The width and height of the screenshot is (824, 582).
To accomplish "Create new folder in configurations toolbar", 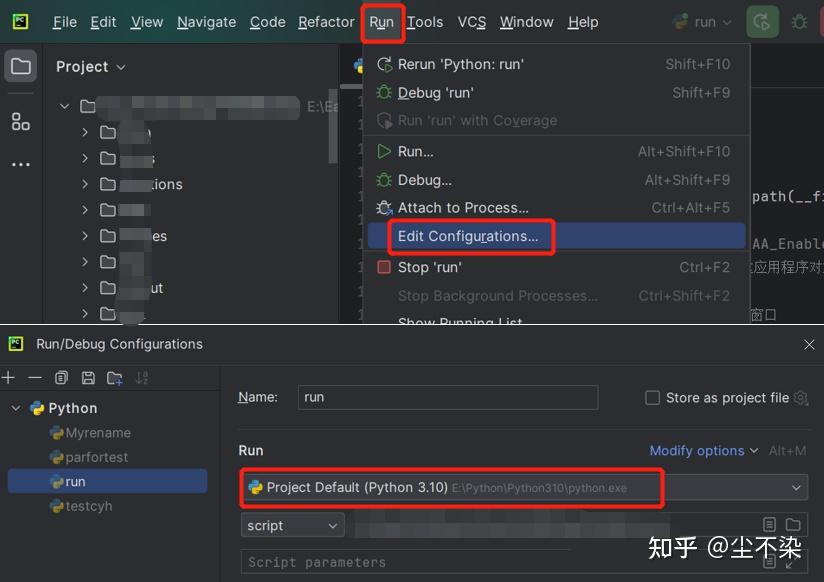I will pyautogui.click(x=115, y=377).
